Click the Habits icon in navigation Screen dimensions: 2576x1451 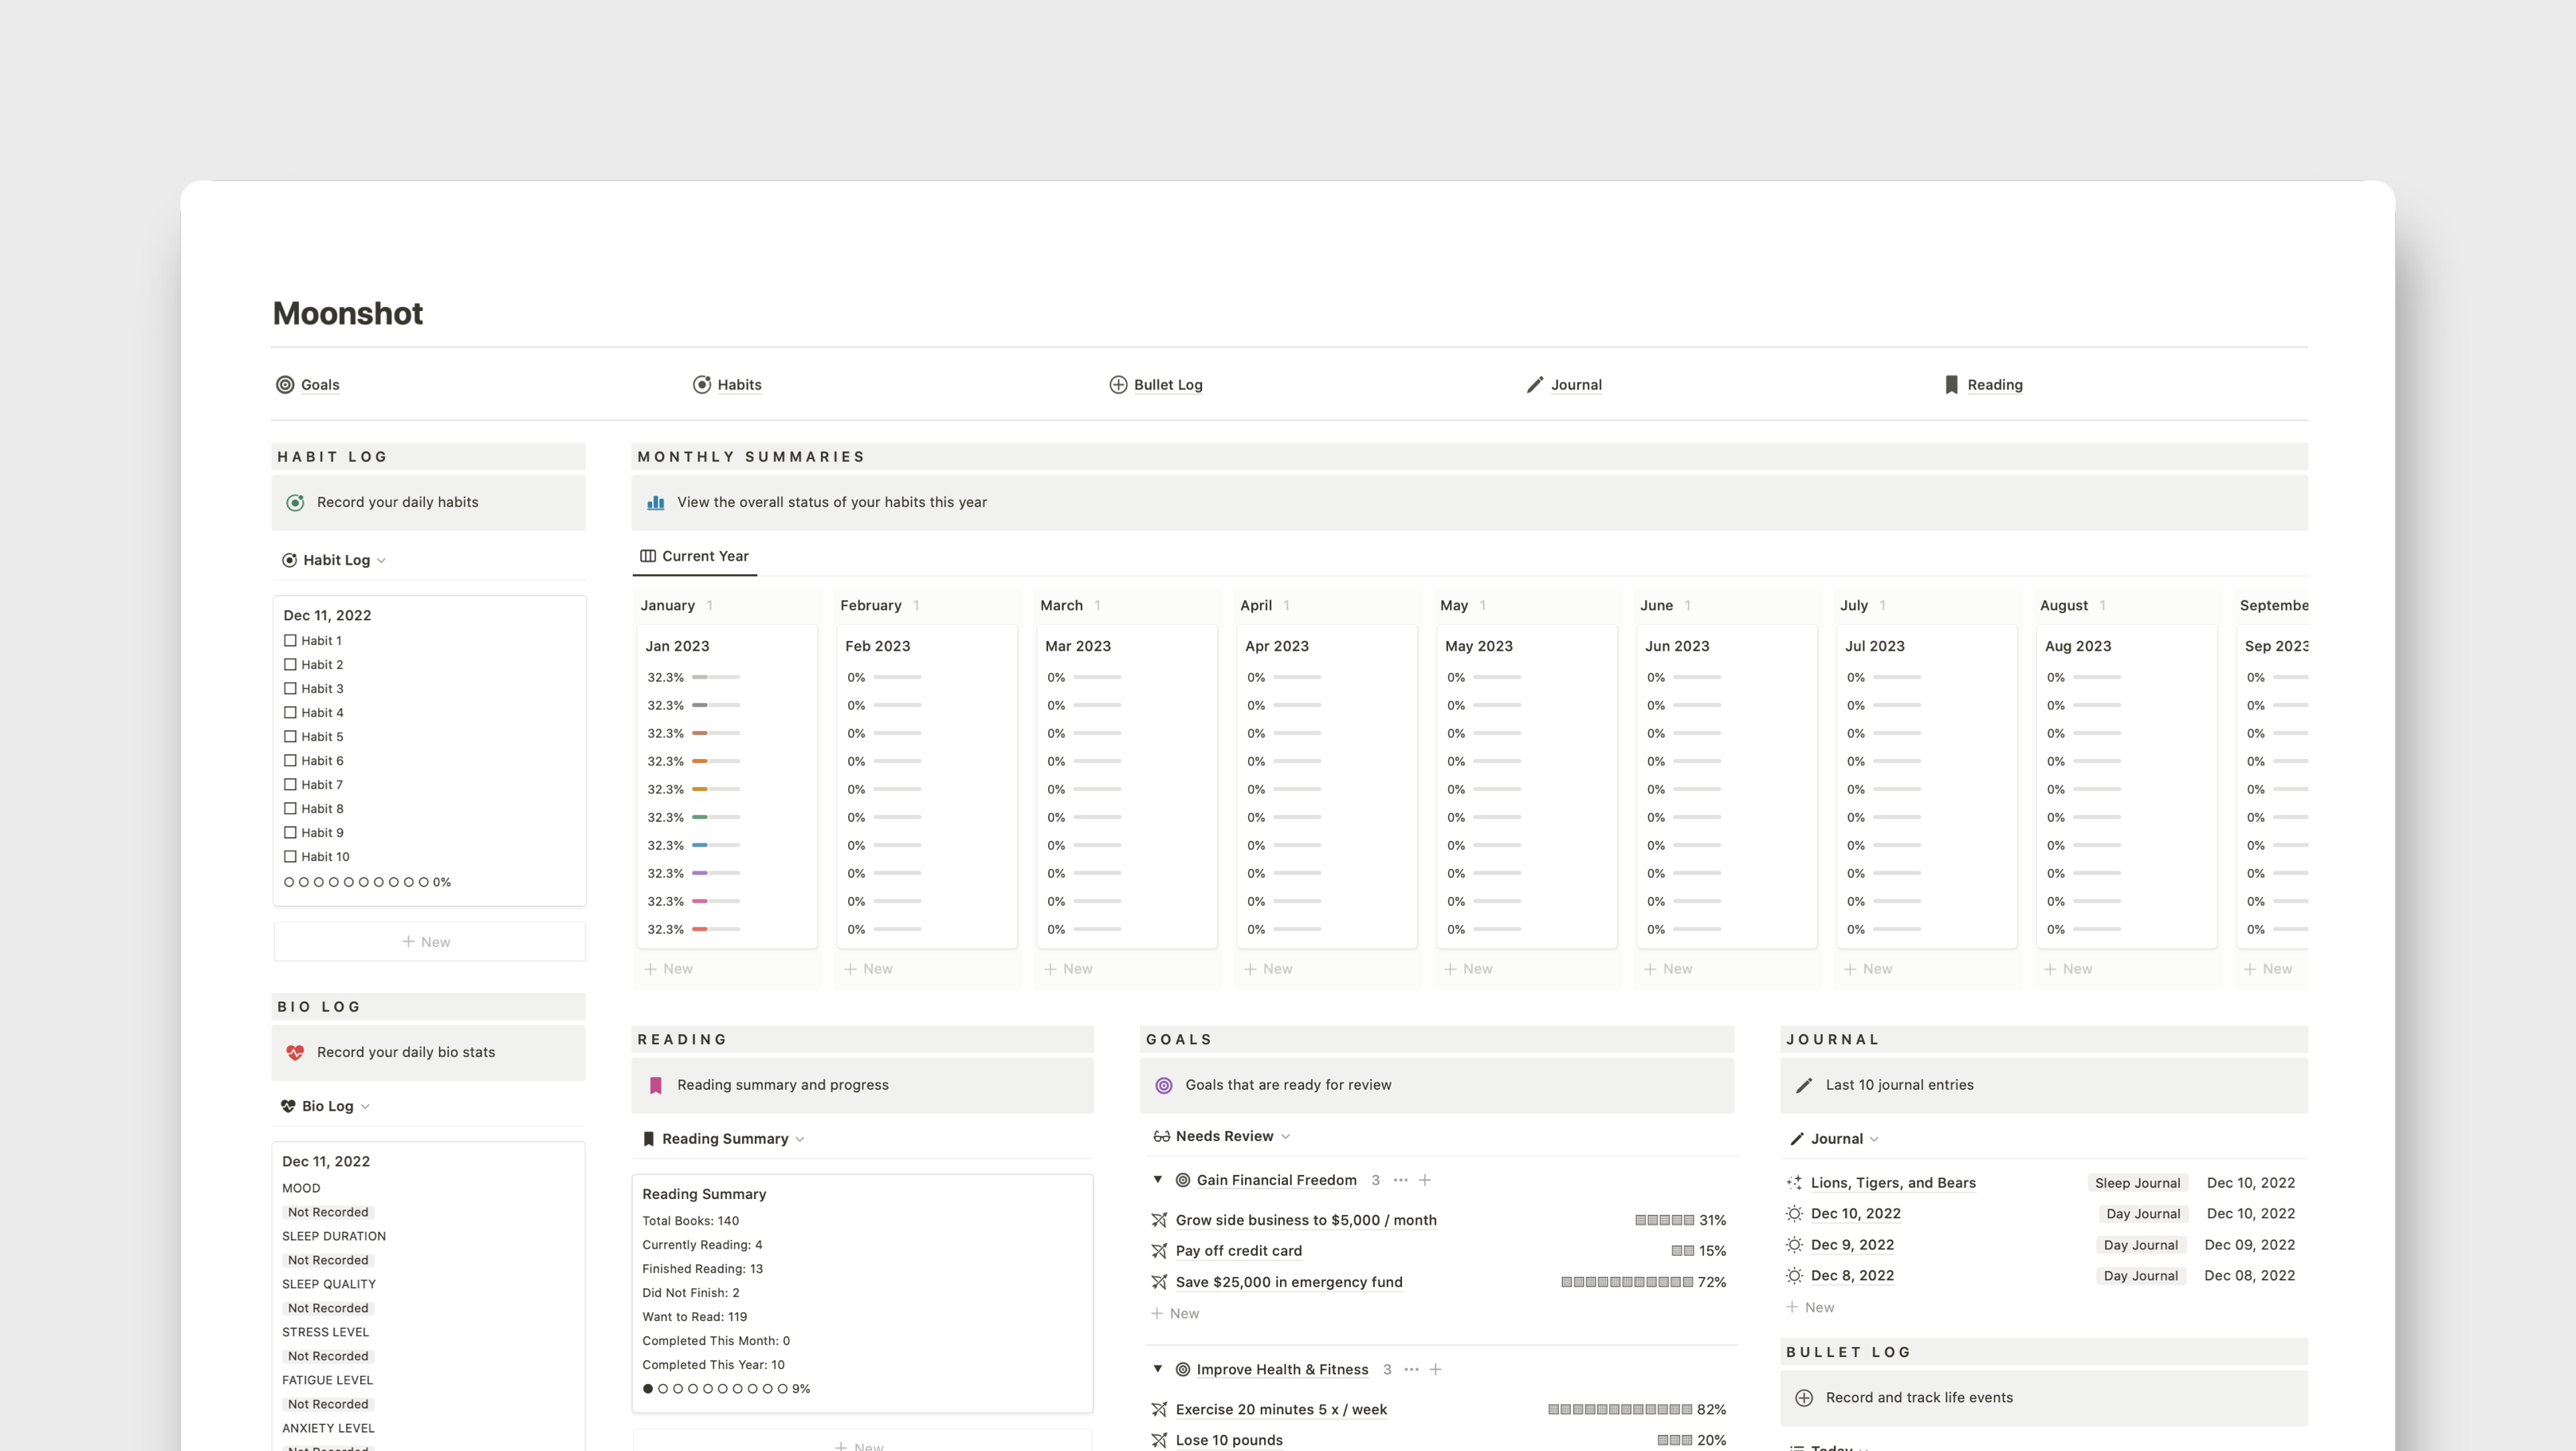702,385
